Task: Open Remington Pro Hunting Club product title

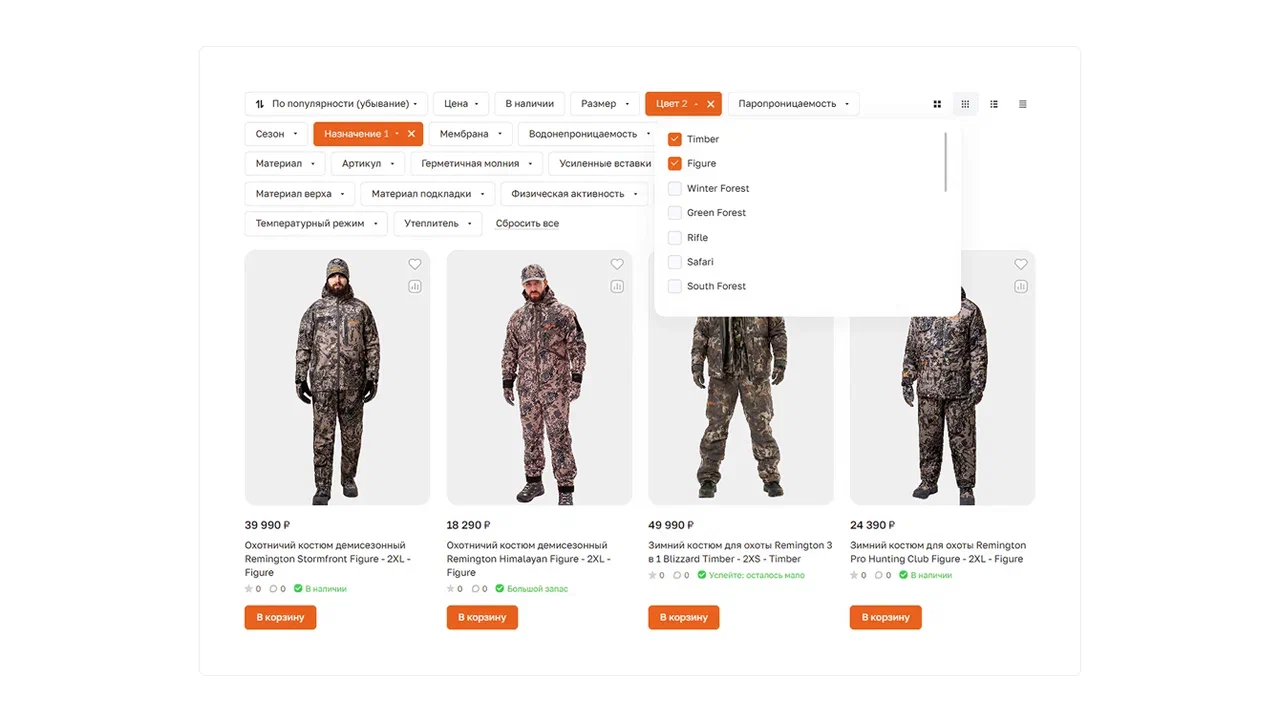Action: [x=938, y=552]
